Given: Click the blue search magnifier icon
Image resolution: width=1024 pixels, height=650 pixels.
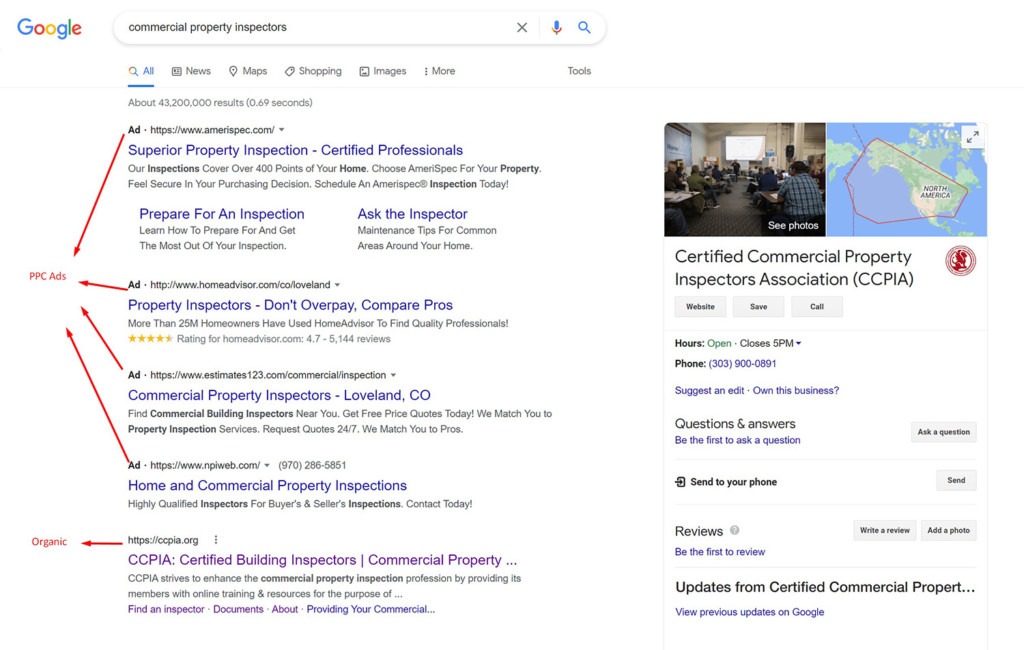Looking at the screenshot, I should click(584, 27).
